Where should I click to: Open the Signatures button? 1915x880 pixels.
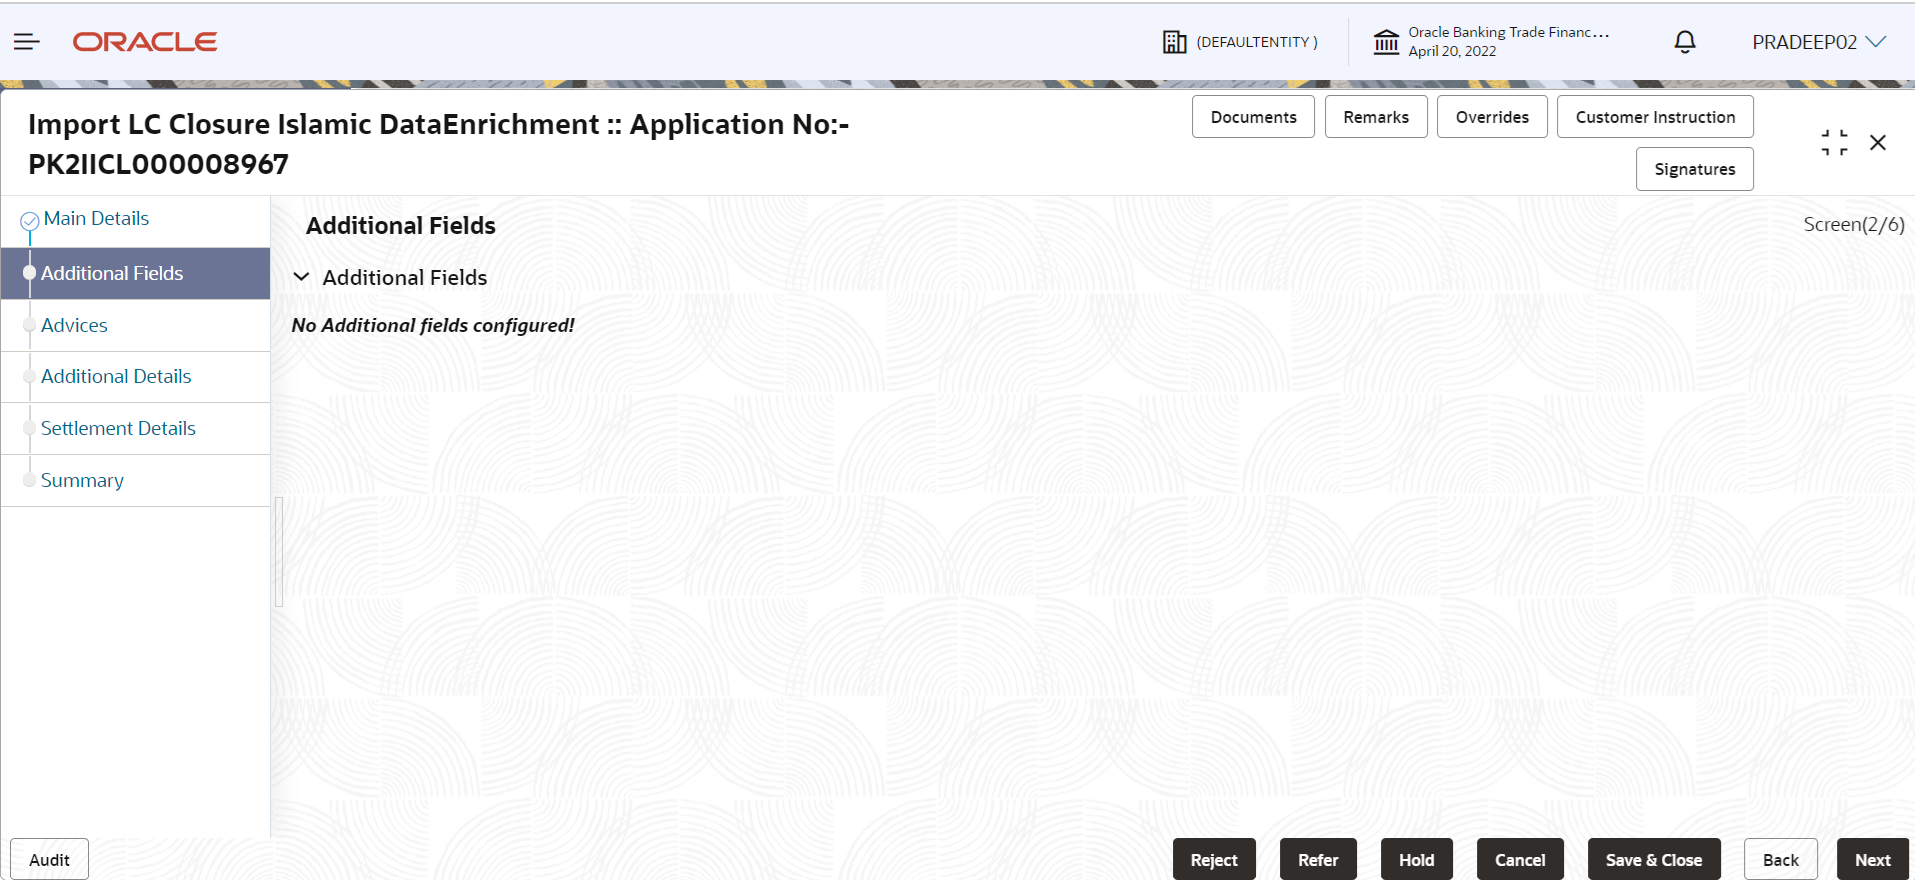[x=1695, y=169]
